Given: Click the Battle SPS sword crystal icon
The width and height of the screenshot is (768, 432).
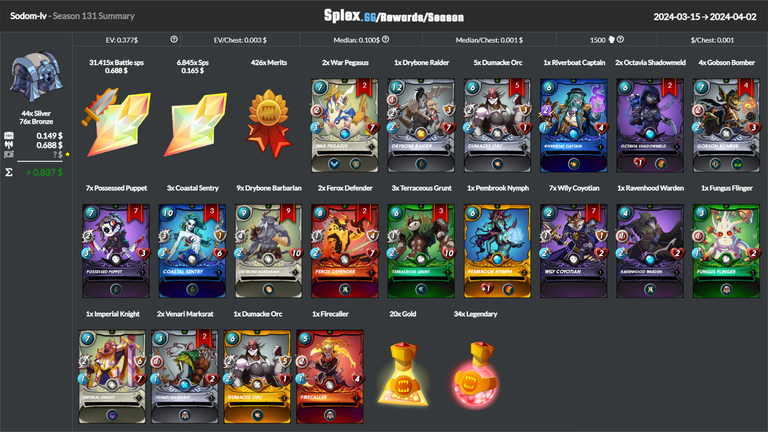Looking at the screenshot, I should pyautogui.click(x=116, y=122).
